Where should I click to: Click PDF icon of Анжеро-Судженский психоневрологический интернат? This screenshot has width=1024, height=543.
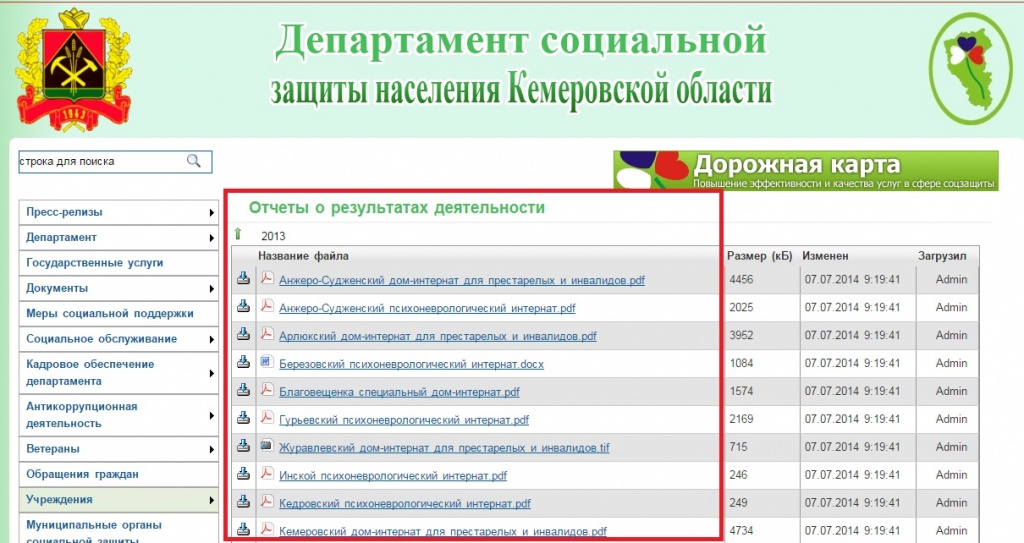click(x=266, y=306)
